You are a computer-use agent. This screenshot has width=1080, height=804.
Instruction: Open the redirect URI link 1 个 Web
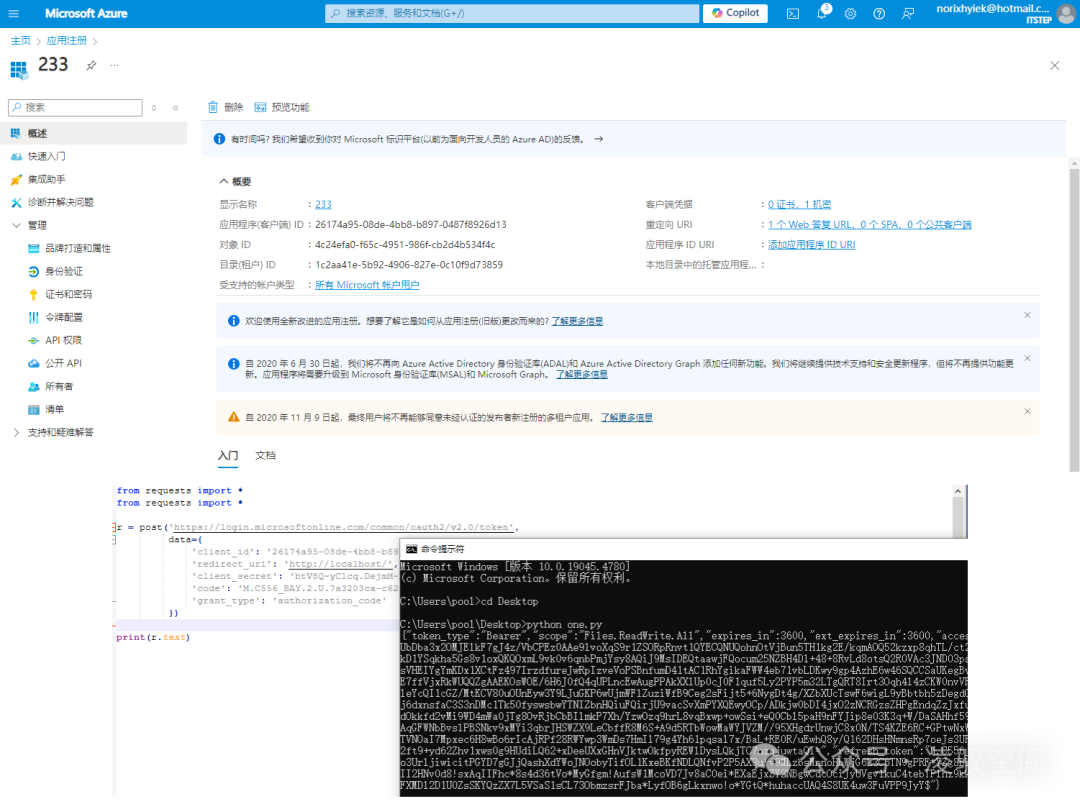pos(869,225)
